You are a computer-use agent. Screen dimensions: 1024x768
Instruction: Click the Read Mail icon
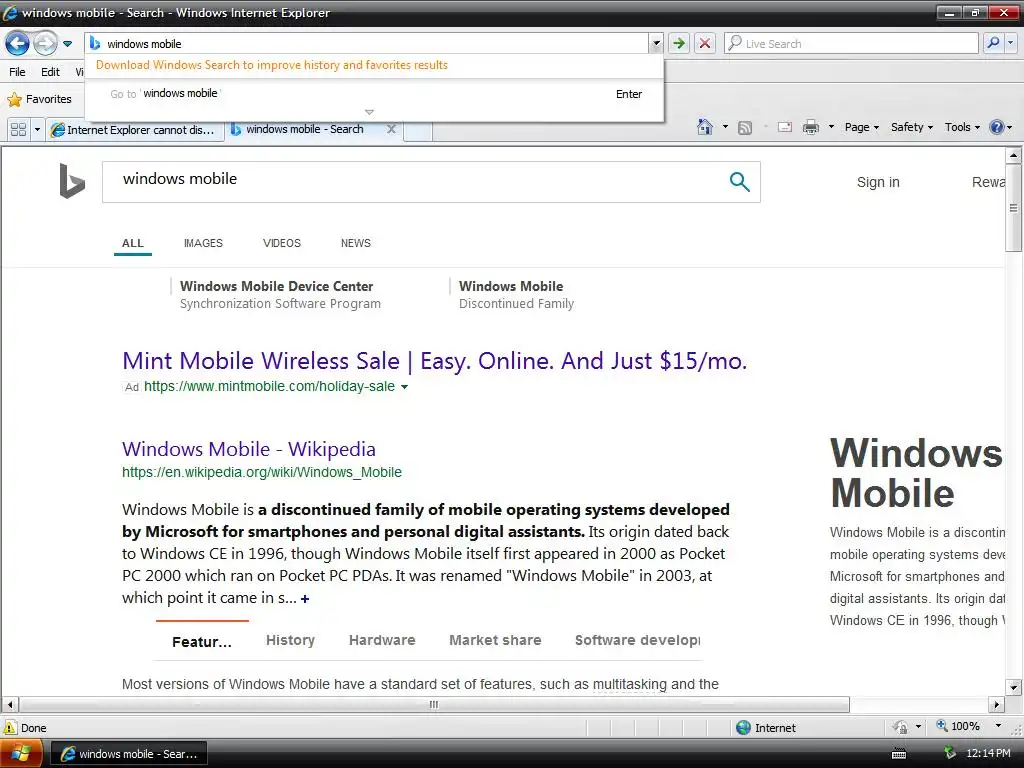click(785, 127)
